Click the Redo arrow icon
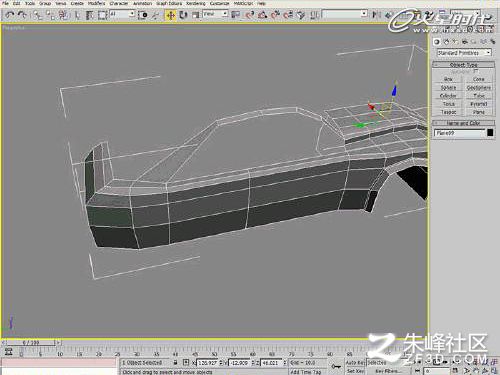Screen dimensions: 500x375 [22, 15]
